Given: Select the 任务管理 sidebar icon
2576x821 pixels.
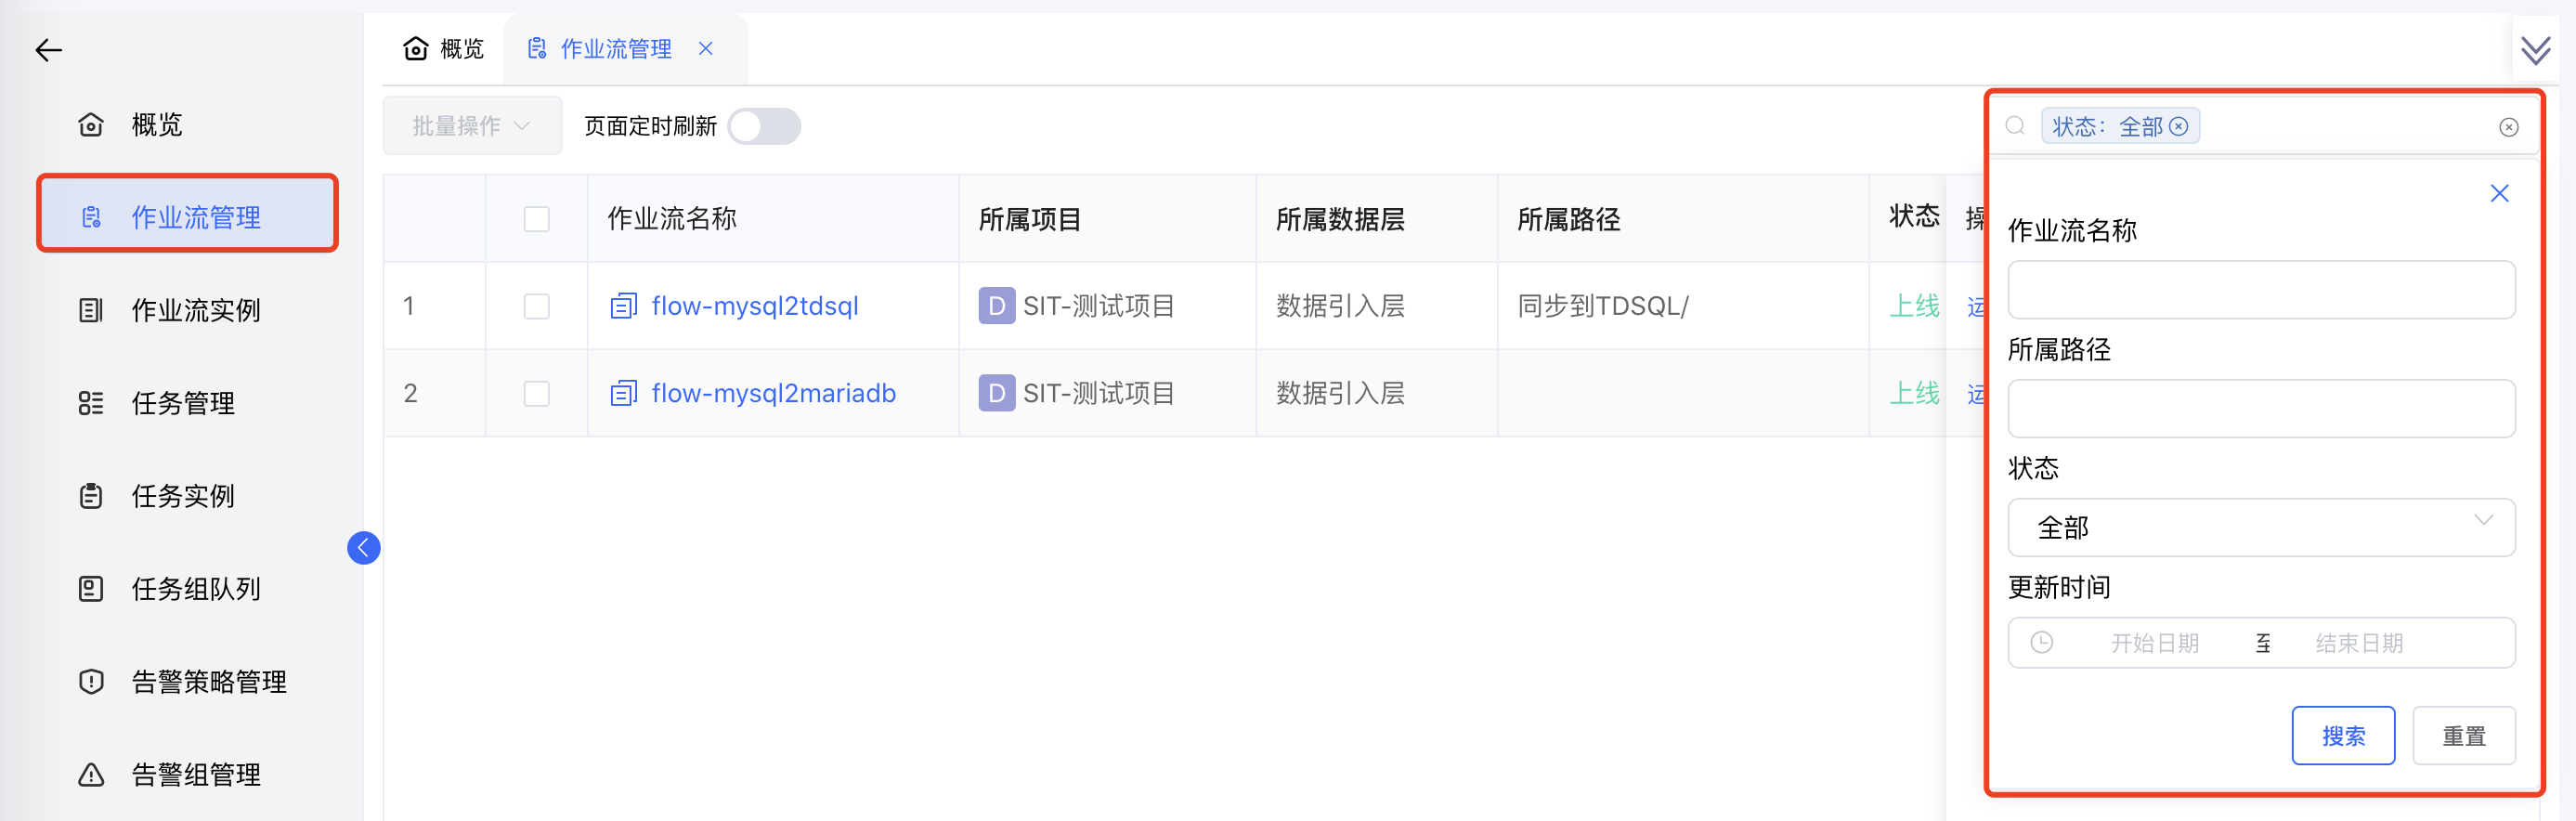Looking at the screenshot, I should coord(91,403).
